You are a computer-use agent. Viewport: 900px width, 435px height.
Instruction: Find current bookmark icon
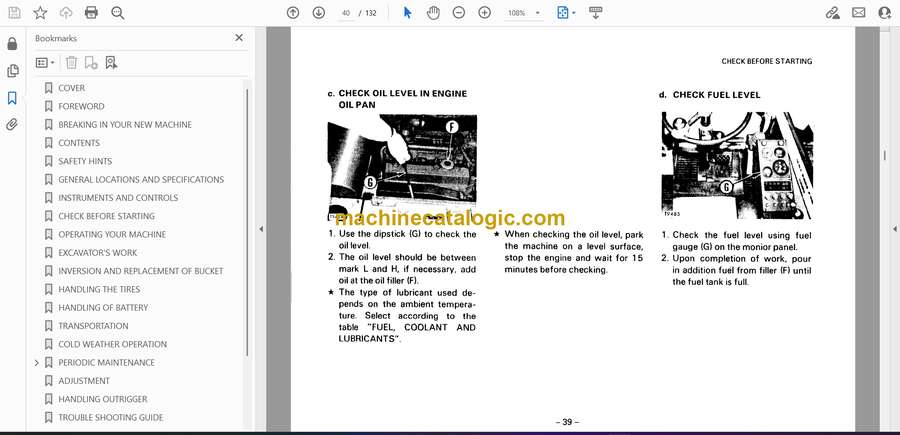111,63
